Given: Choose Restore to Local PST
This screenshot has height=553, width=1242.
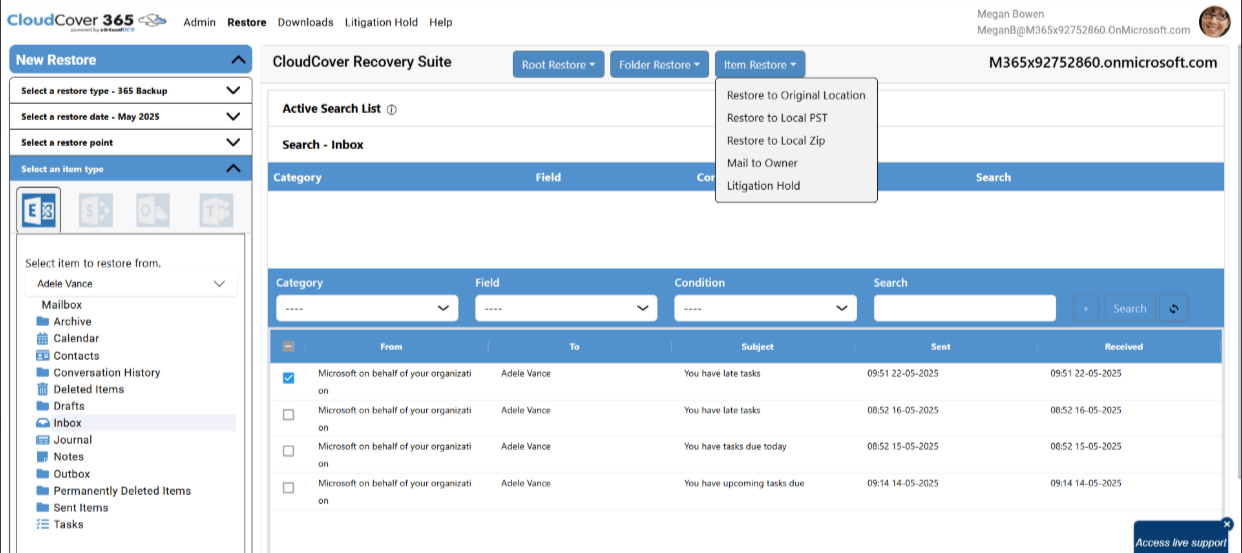Looking at the screenshot, I should click(x=777, y=118).
